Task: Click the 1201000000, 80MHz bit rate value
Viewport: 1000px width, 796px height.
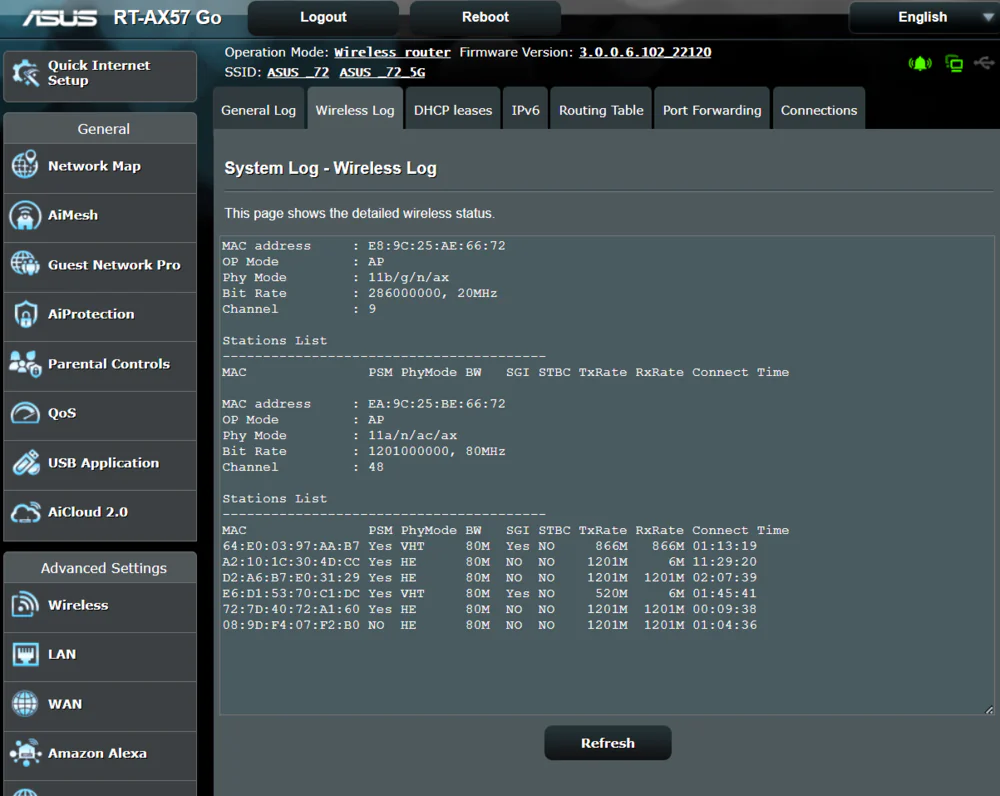Action: tap(436, 451)
